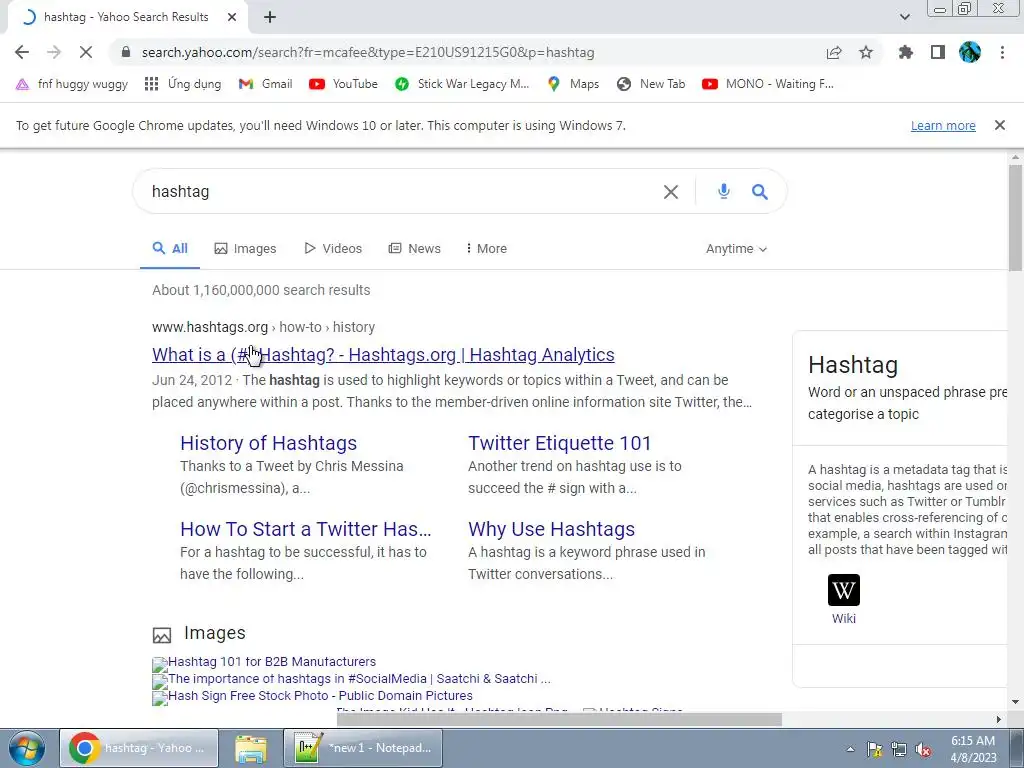
Task: Open Hashtag 101 for B2B Manufacturers image
Action: click(x=264, y=662)
